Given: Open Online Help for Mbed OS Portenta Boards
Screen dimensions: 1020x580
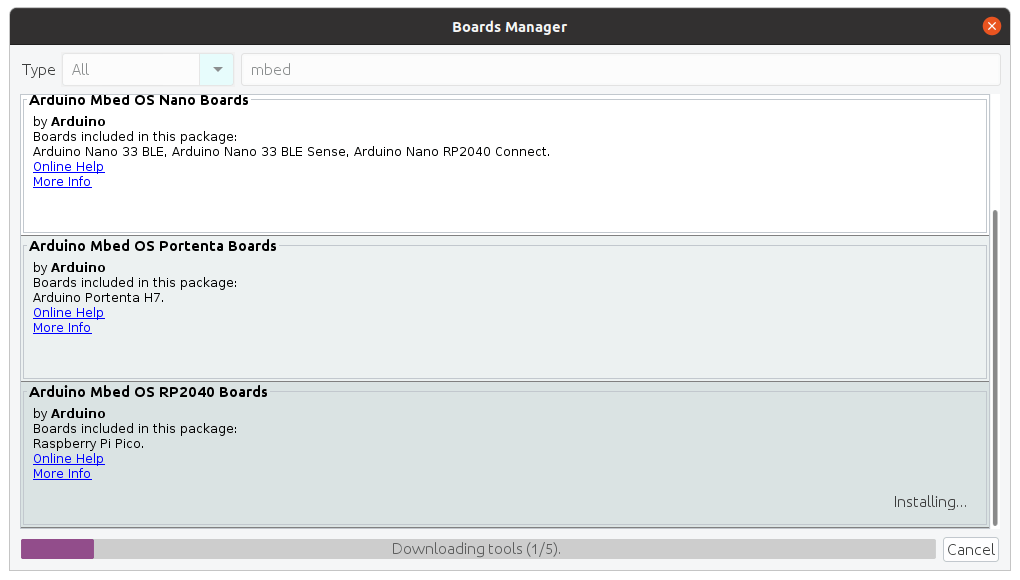Looking at the screenshot, I should pos(68,313).
